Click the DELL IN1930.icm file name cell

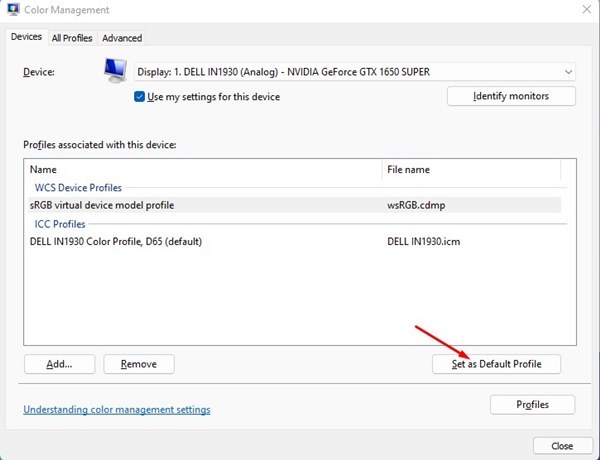coord(424,241)
